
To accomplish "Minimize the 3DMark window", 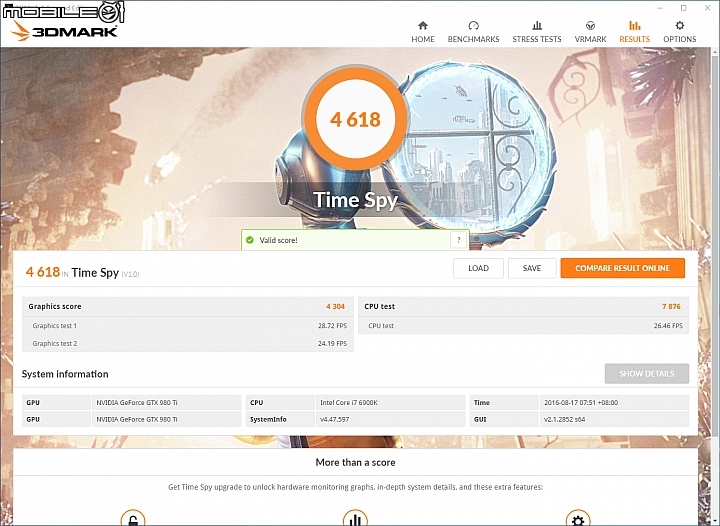I will 661,8.
